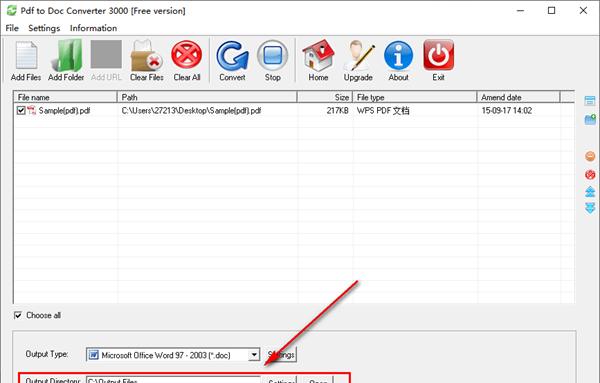This screenshot has width=600, height=383.
Task: Minimize the Pdf to Doc Converter window
Action: point(520,11)
